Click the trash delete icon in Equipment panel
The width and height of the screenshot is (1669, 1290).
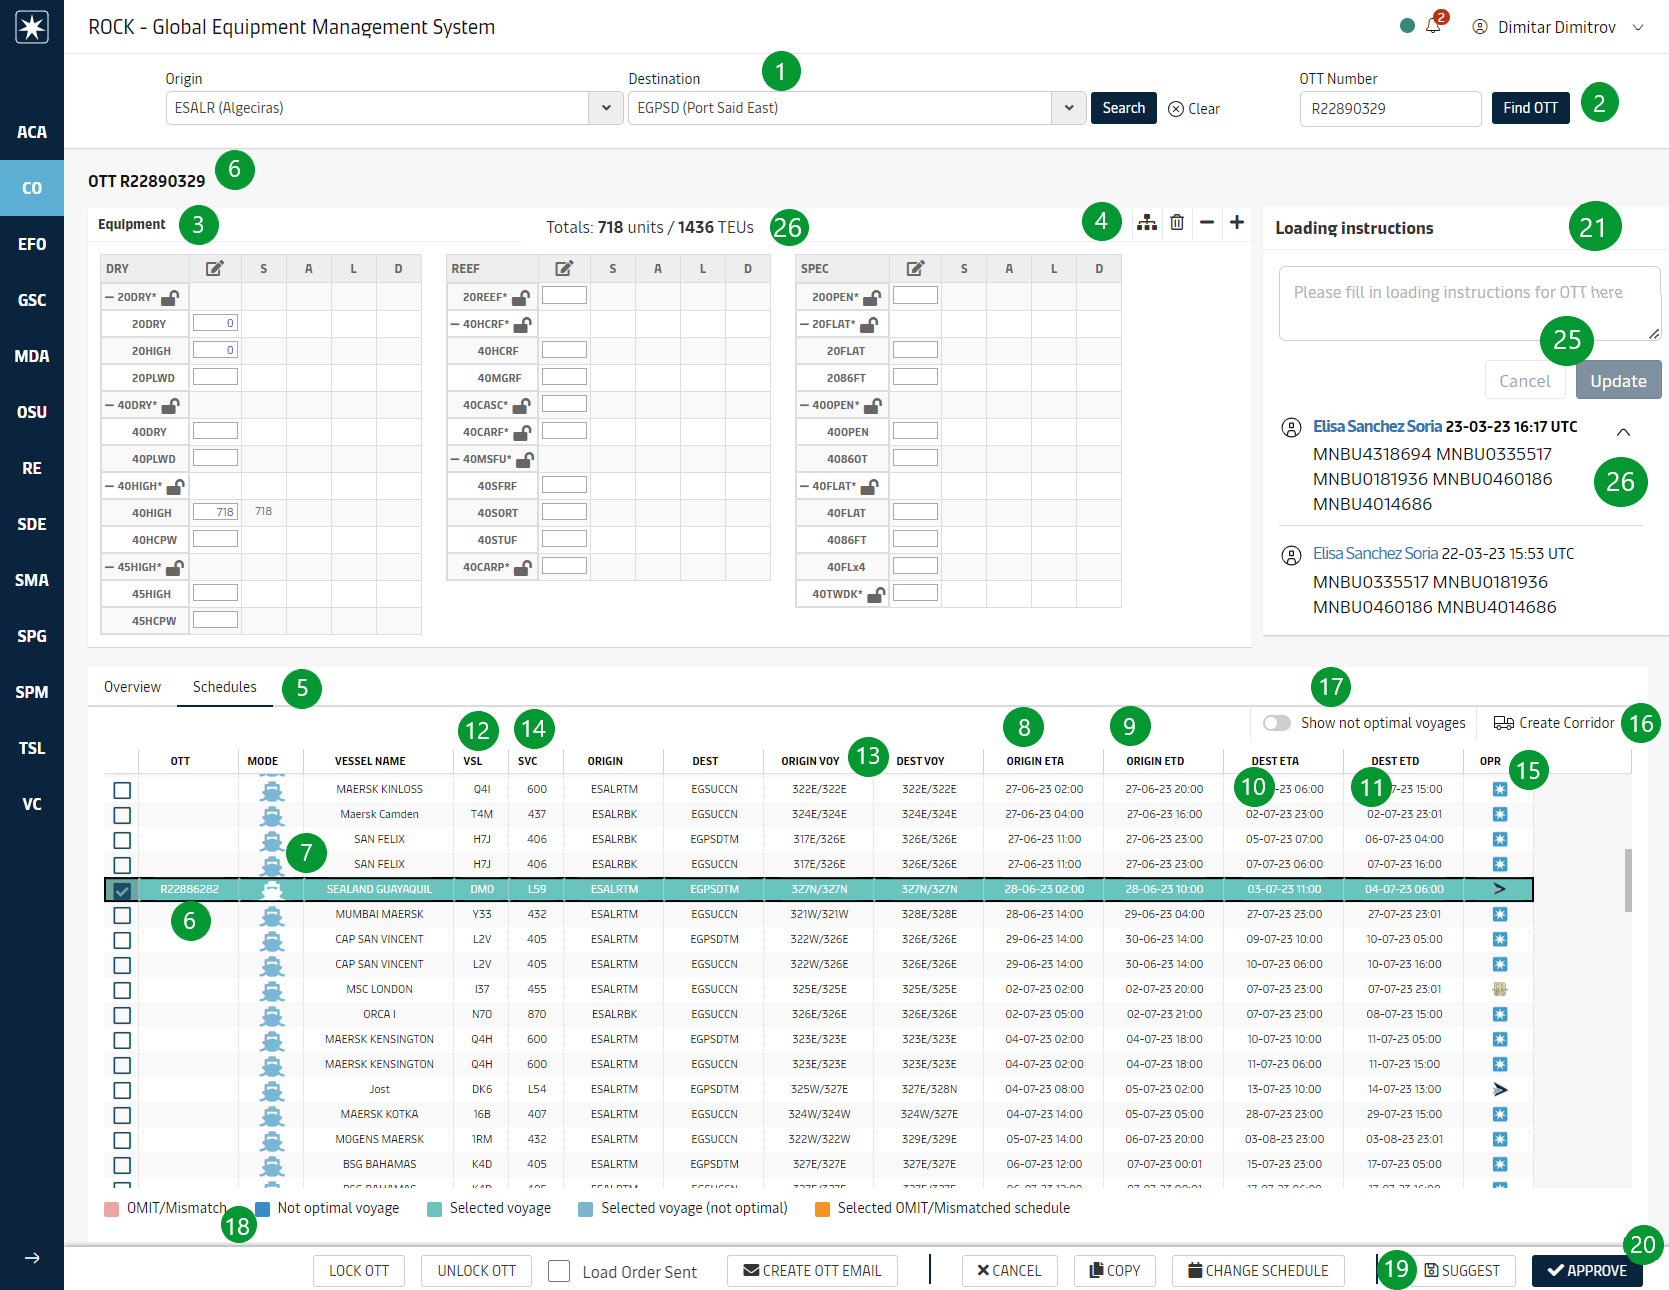pos(1177,222)
